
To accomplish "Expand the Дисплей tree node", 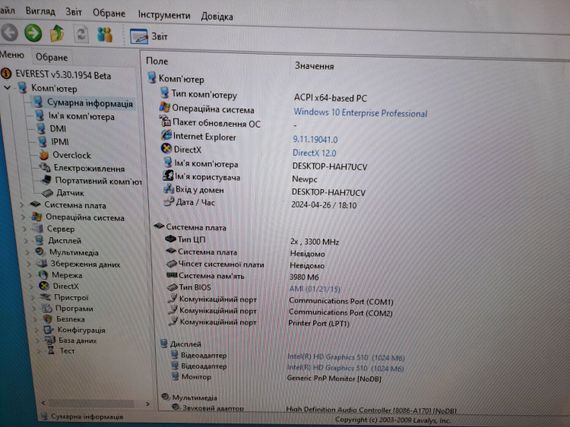I will point(26,241).
